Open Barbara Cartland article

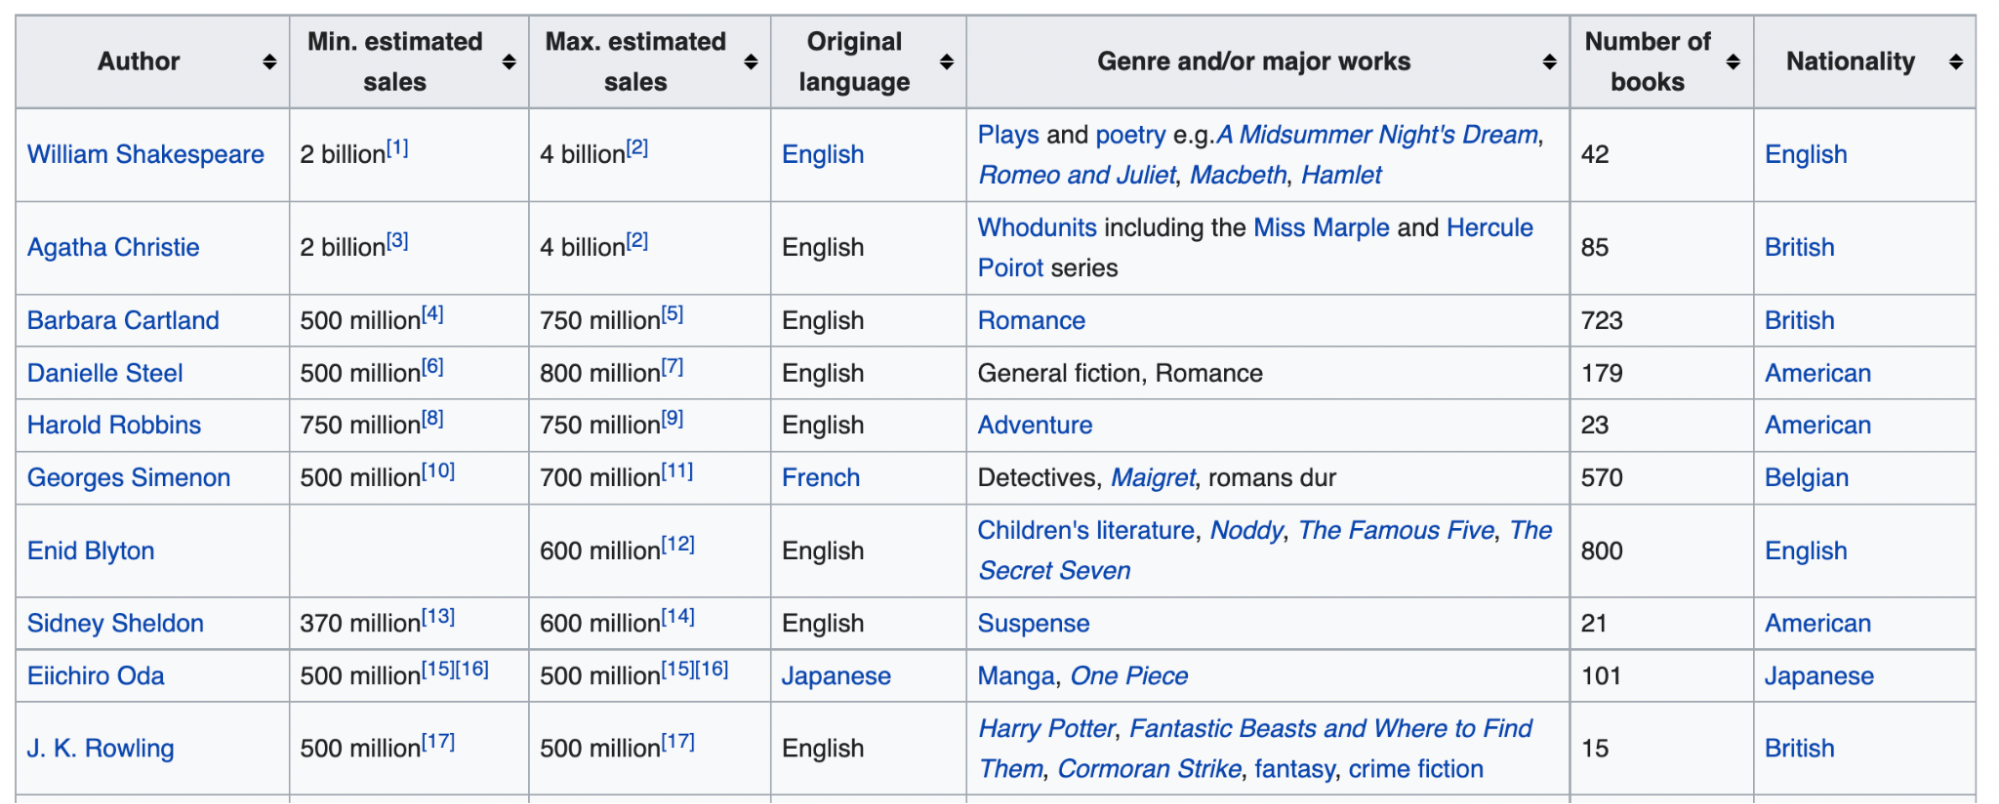point(123,321)
